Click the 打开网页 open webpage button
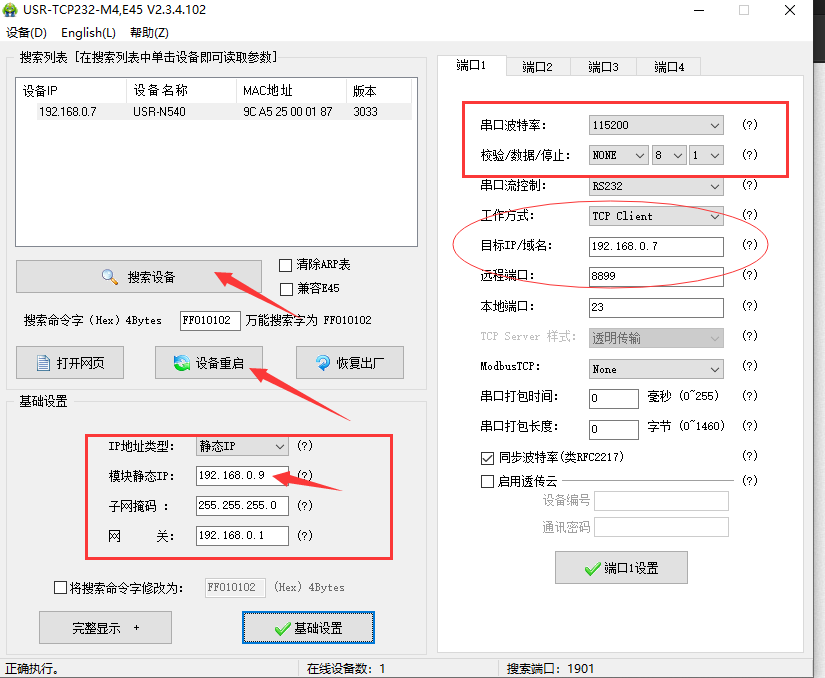 (x=69, y=363)
